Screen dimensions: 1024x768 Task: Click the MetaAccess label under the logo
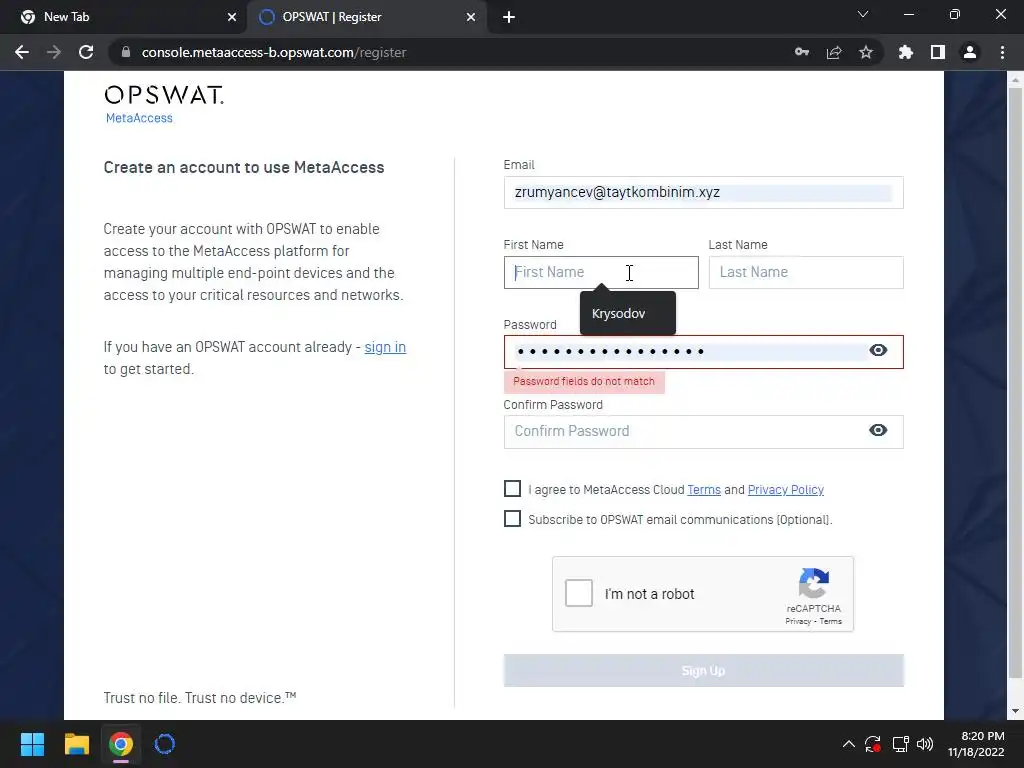139,118
